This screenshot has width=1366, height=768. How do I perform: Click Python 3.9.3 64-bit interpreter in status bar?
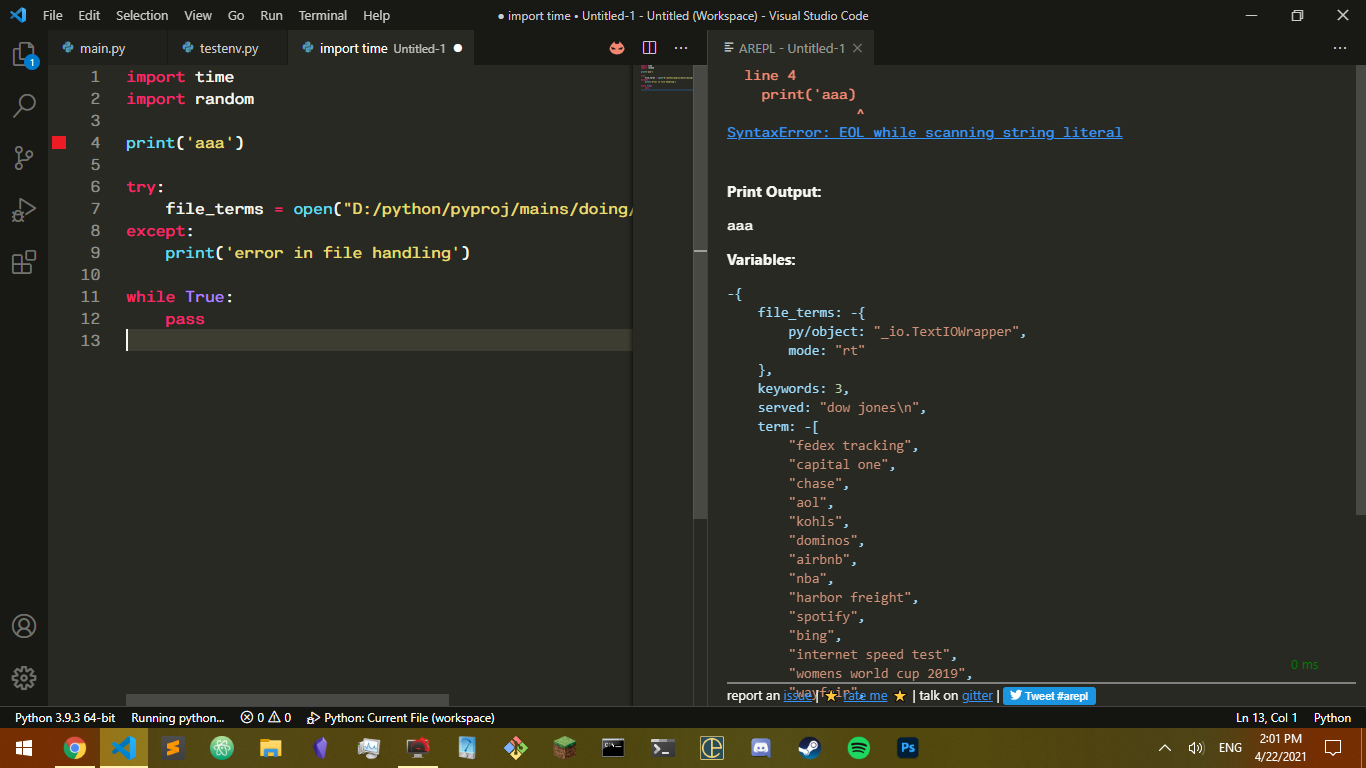[x=65, y=718]
